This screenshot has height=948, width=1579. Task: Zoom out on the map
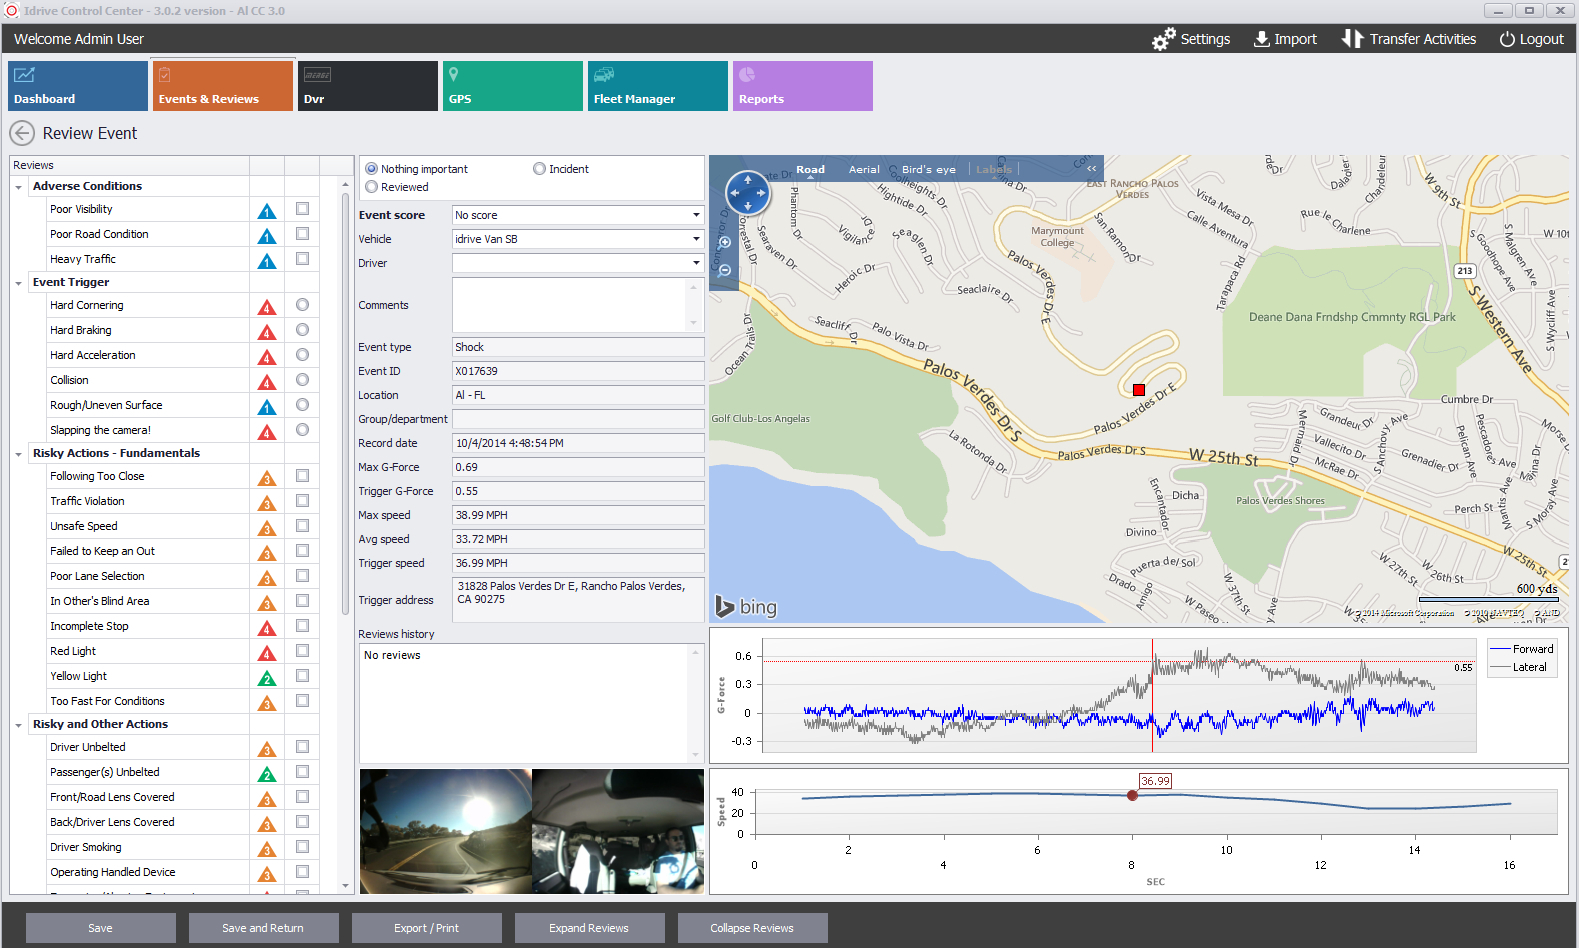coord(725,270)
